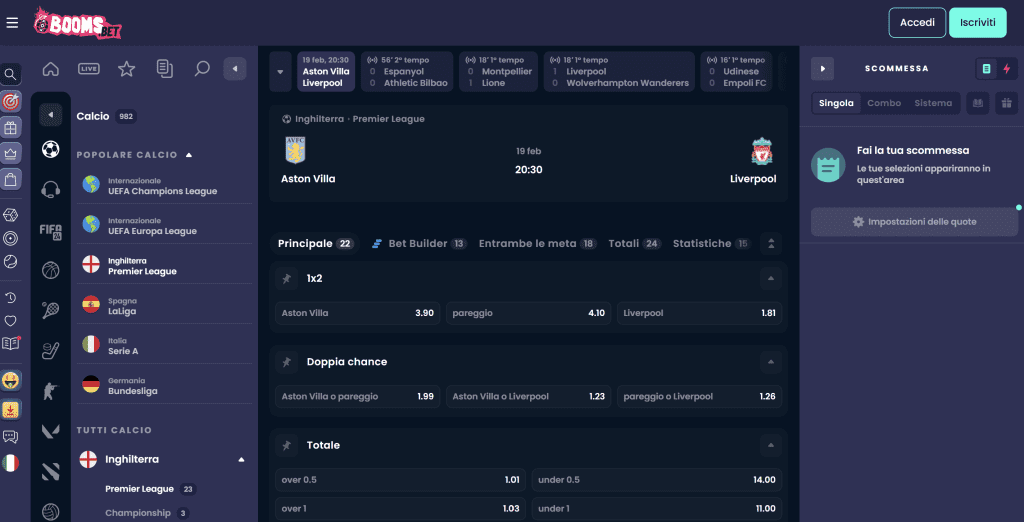The image size is (1024, 522).
Task: Toggle the bet slip list view
Action: (x=986, y=69)
